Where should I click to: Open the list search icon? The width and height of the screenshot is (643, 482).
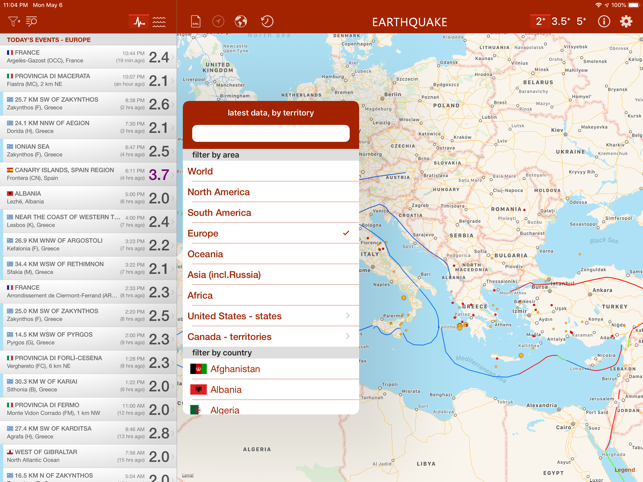tap(32, 21)
